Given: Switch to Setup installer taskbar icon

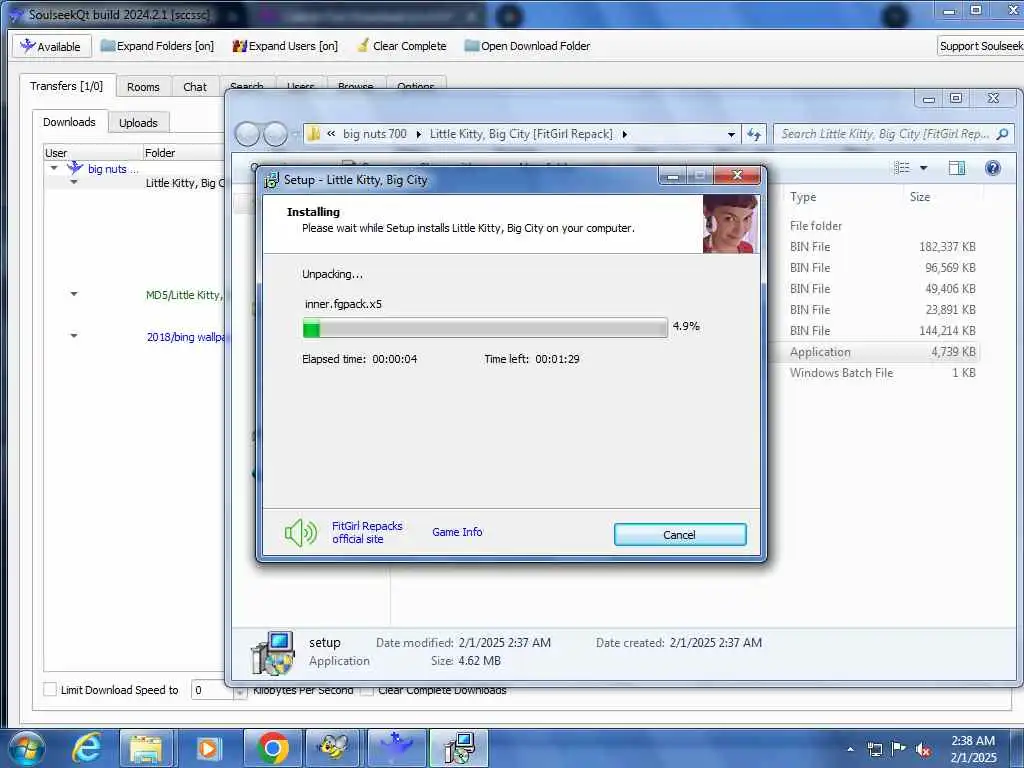Looking at the screenshot, I should pos(459,748).
